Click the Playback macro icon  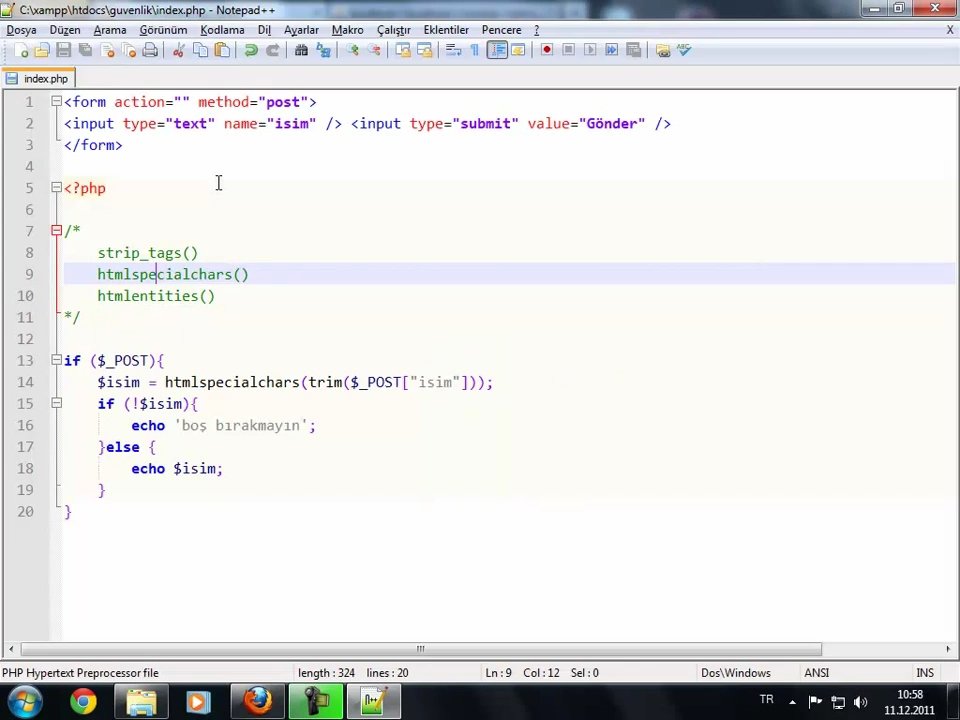click(590, 50)
